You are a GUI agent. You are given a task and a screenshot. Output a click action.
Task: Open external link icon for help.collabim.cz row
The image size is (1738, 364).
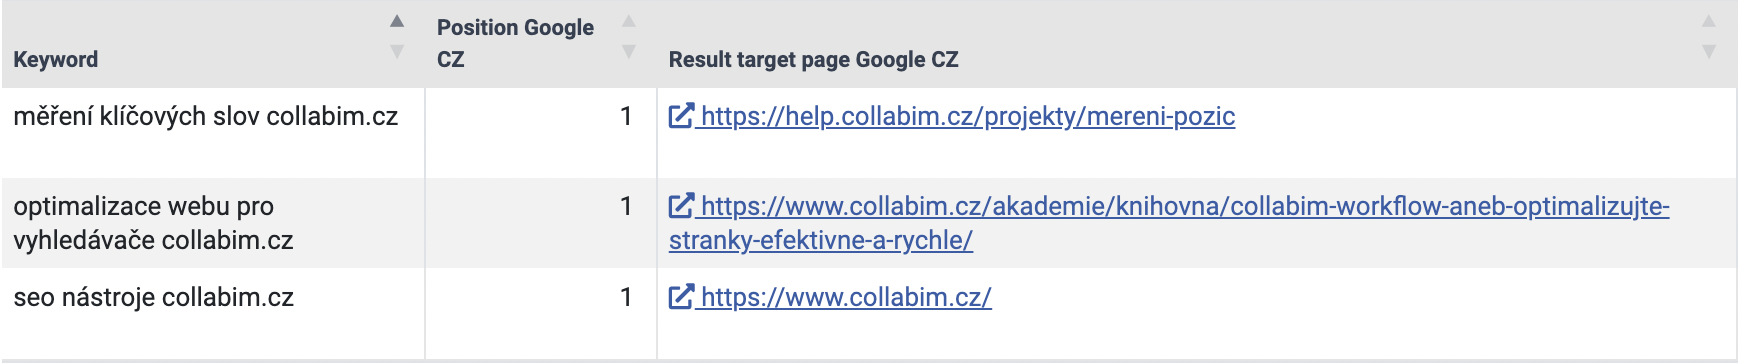(x=681, y=116)
